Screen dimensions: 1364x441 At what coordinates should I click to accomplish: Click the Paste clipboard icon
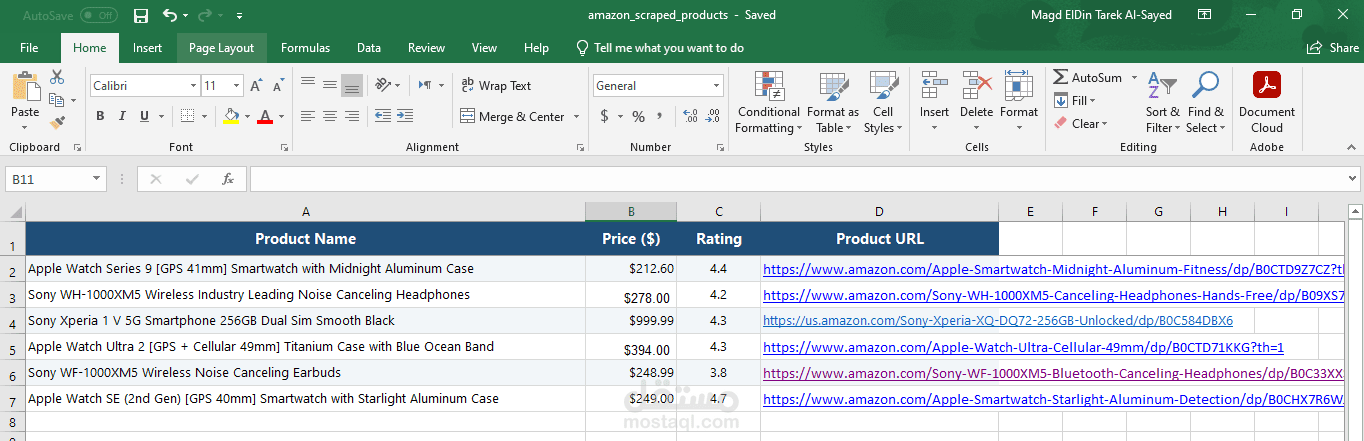(x=25, y=88)
